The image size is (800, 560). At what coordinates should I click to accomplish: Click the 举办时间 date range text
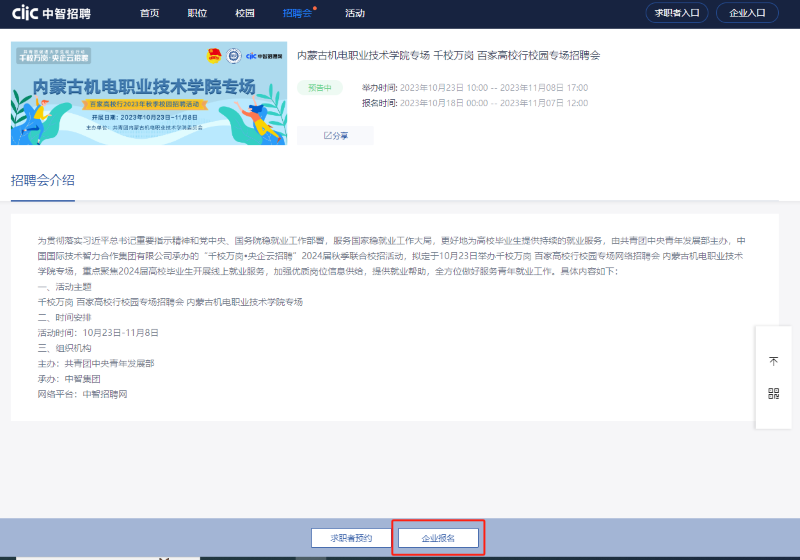point(474,88)
